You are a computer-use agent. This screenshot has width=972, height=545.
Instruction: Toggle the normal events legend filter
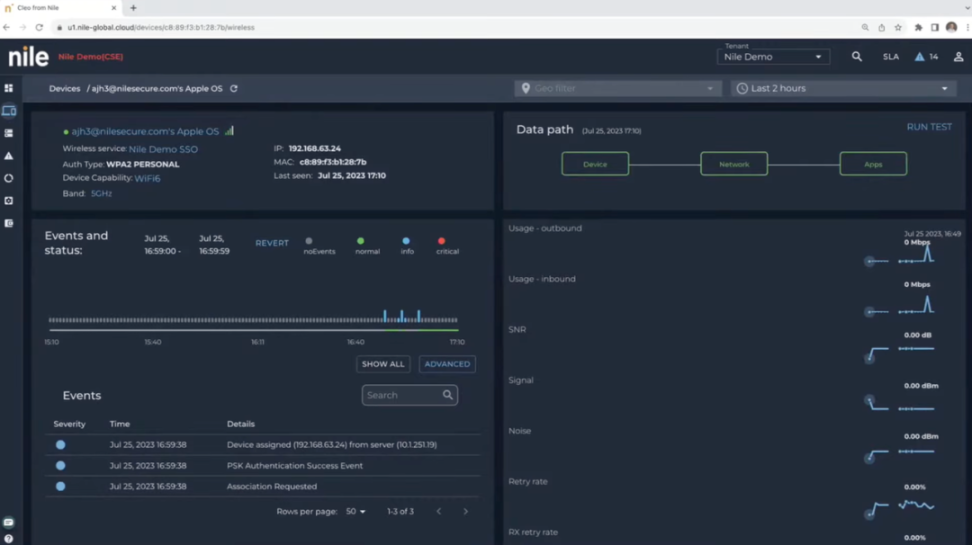pyautogui.click(x=361, y=241)
